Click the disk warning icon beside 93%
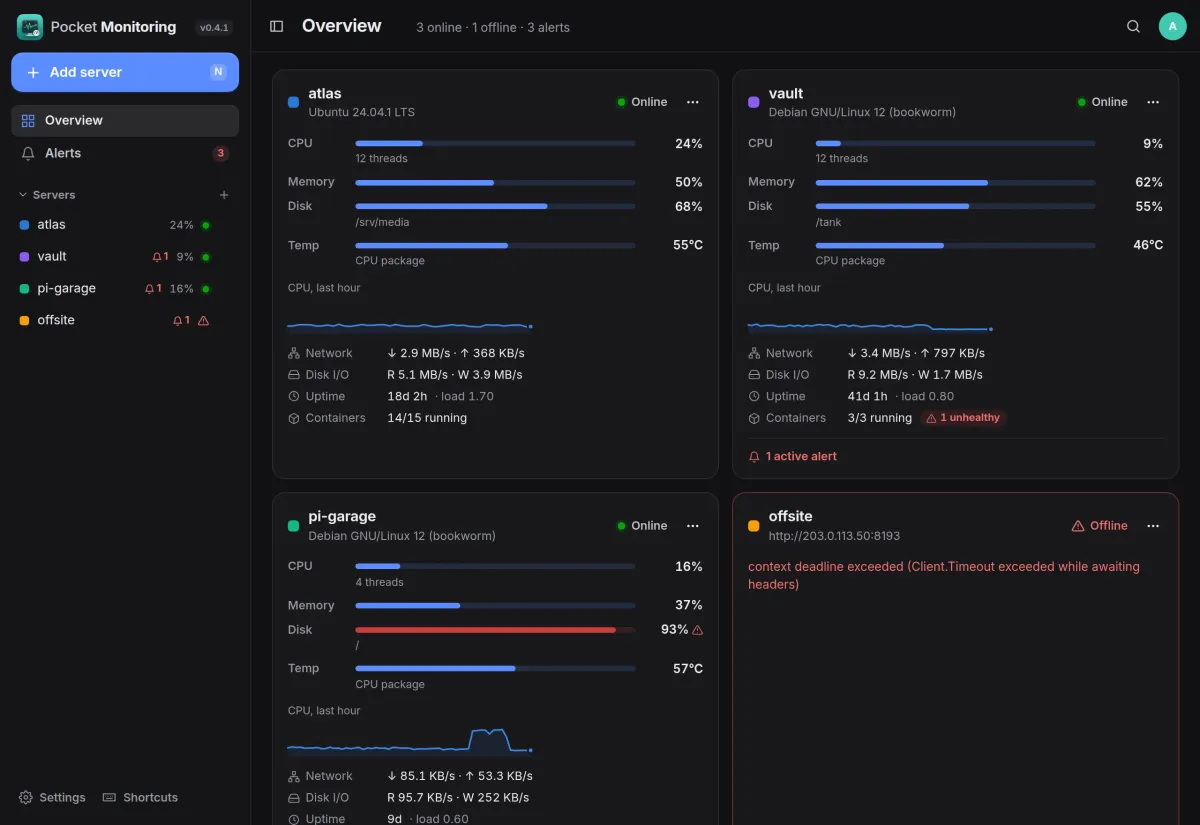 coord(697,630)
